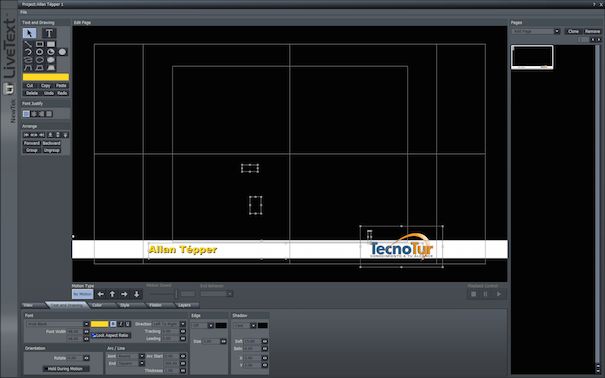Choose the filled rectangle tool

[x=51, y=44]
